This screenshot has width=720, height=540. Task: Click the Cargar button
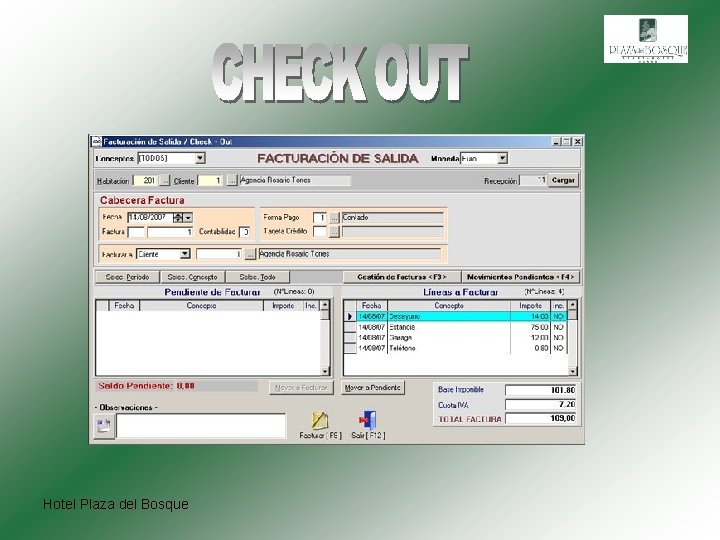coord(563,180)
